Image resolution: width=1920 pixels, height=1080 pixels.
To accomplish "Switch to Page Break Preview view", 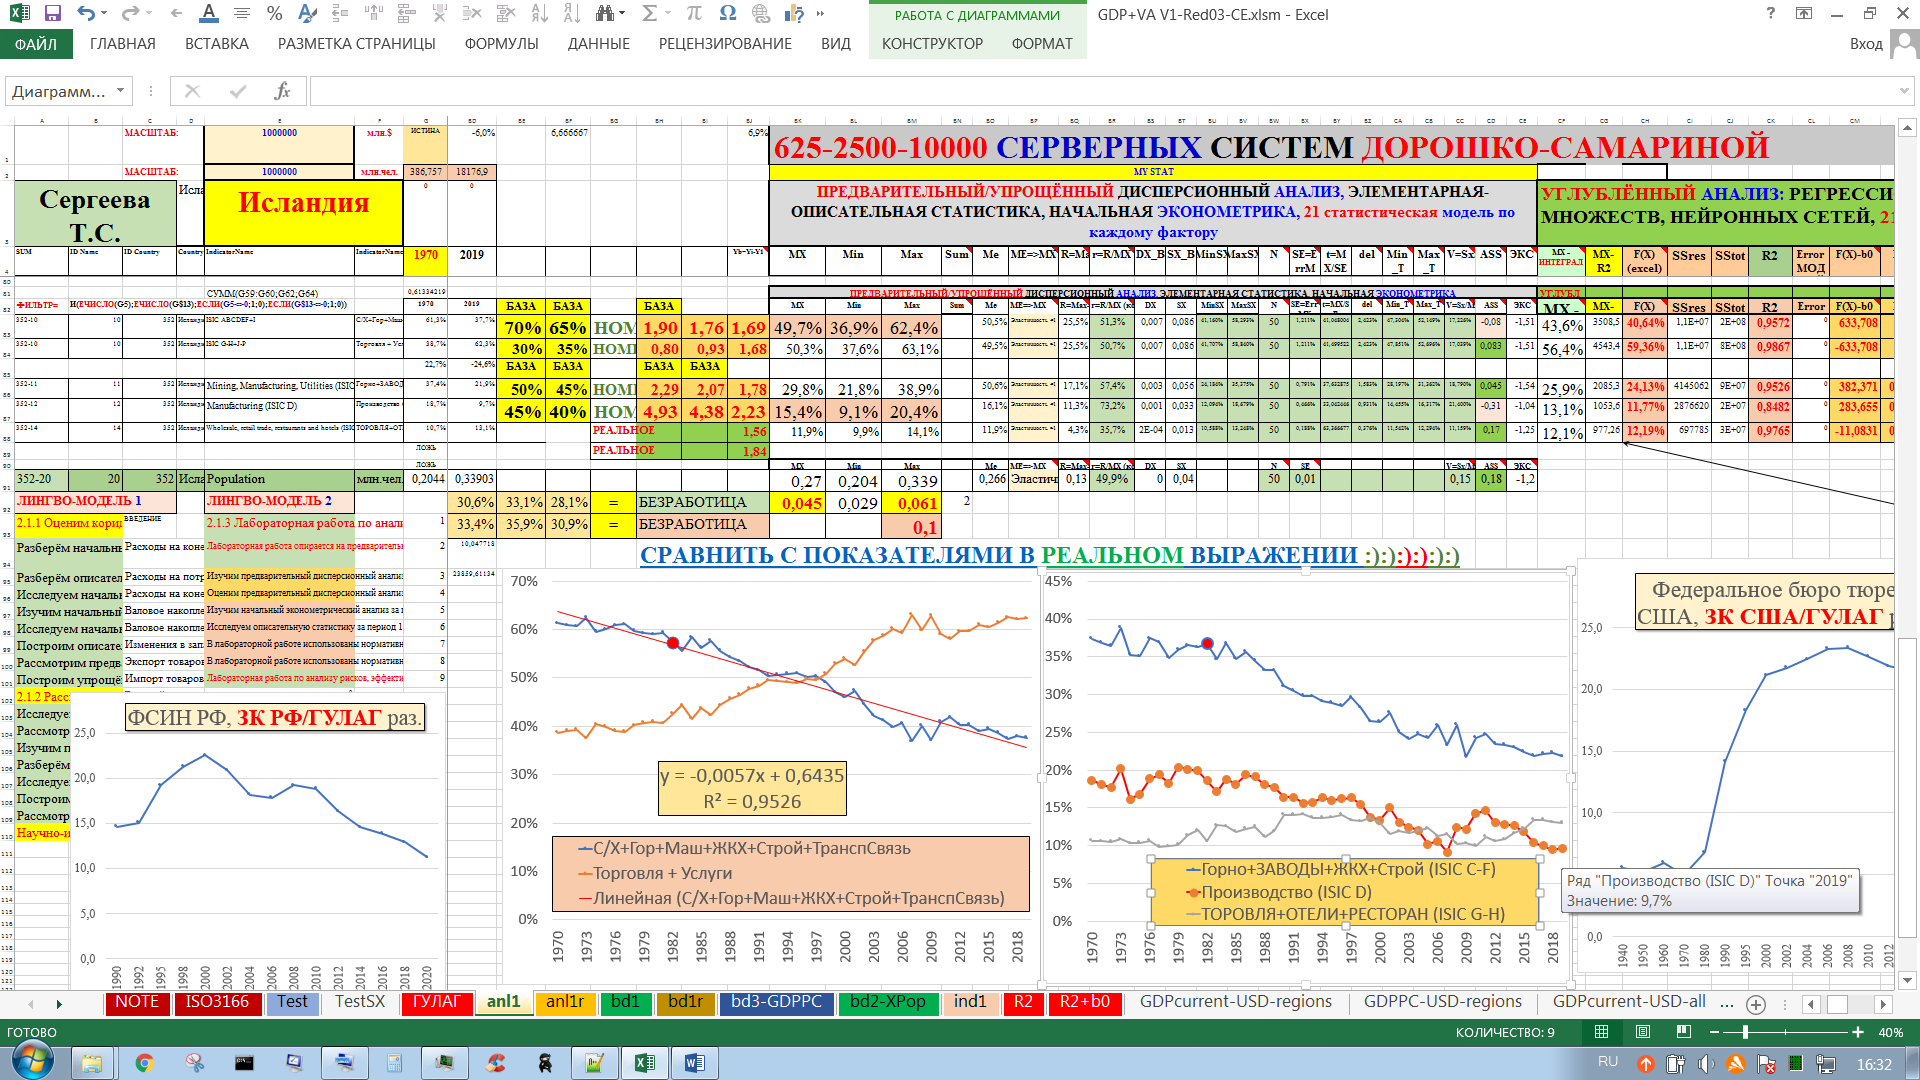I will [1683, 1032].
